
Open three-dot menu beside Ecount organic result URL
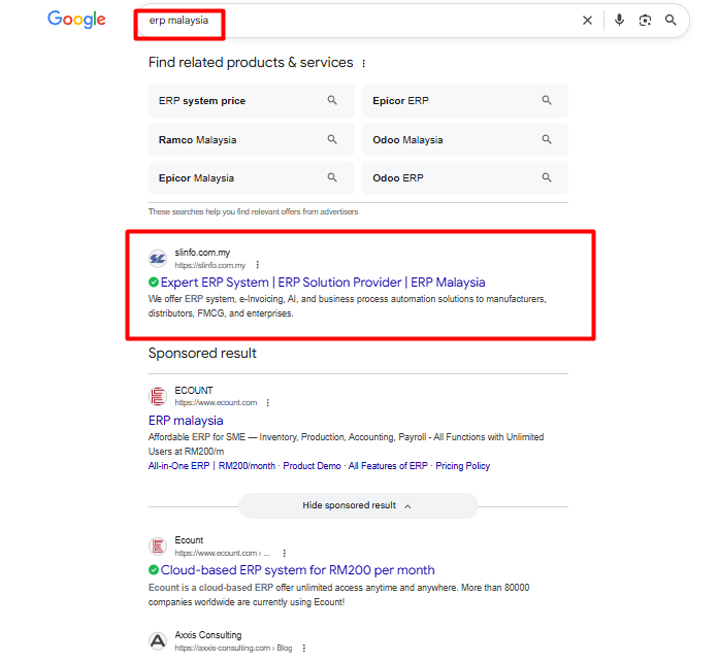pos(284,553)
